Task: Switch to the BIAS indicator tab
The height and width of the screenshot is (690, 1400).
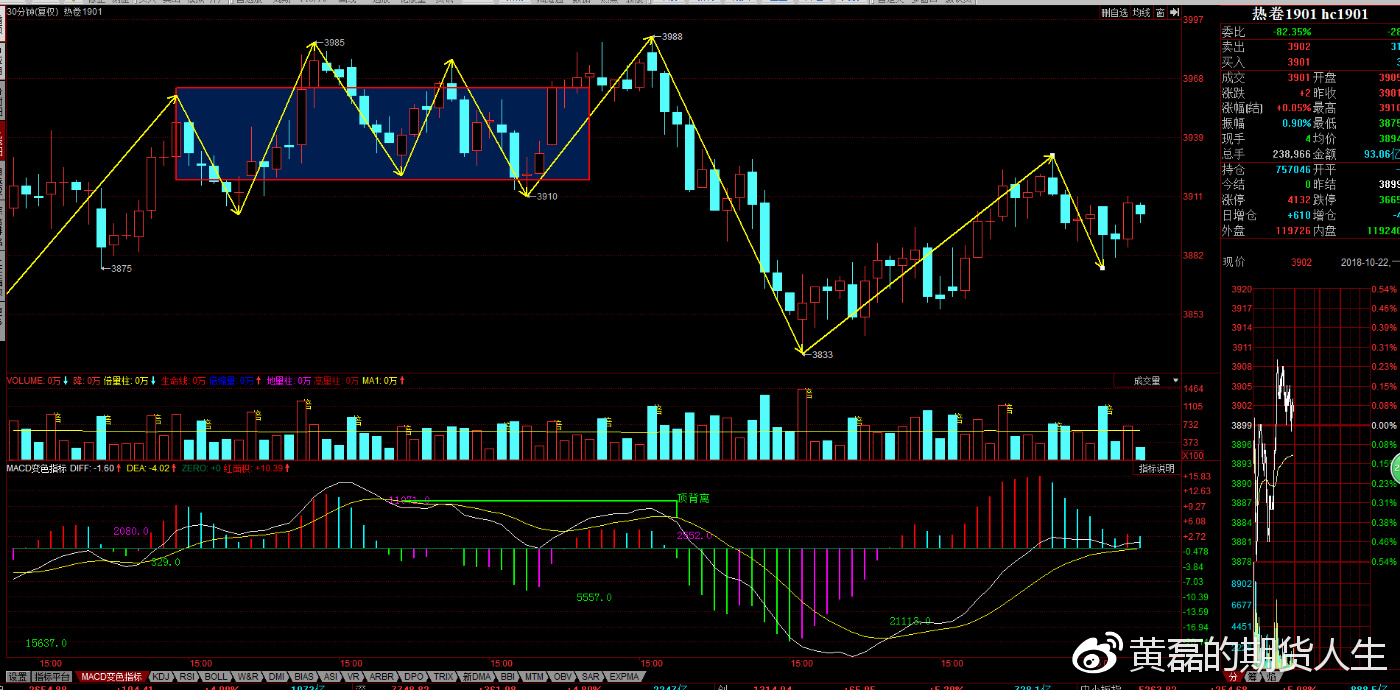Action: 304,677
